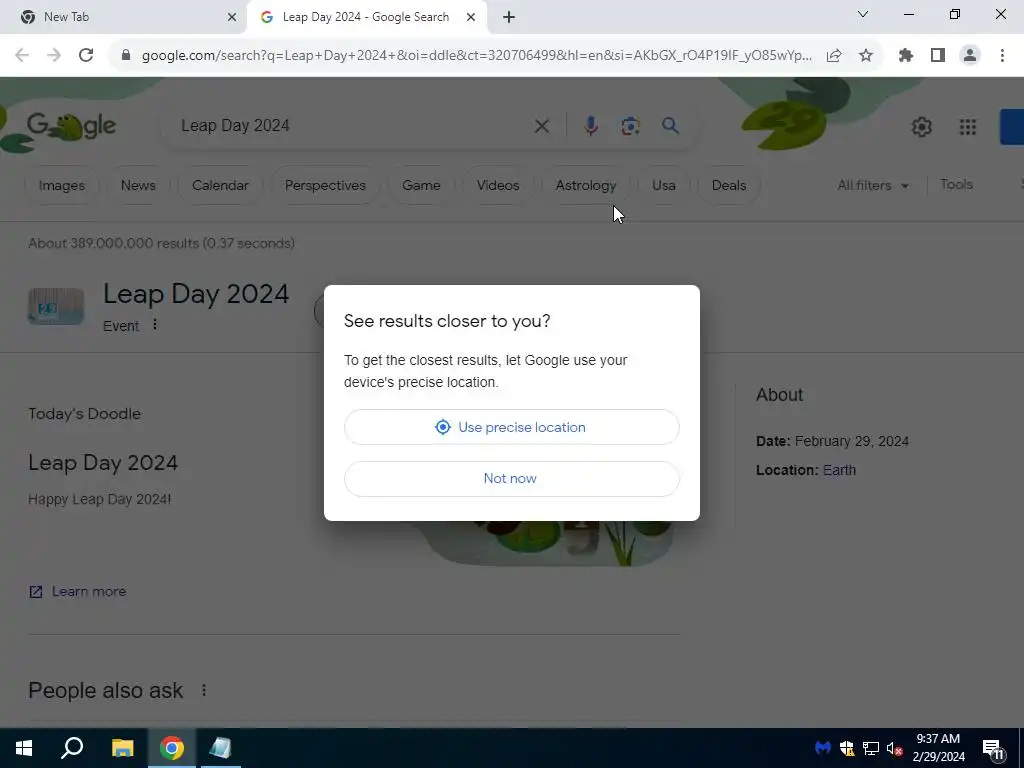This screenshot has width=1024, height=768.
Task: Close the New Tab tab
Action: click(232, 17)
